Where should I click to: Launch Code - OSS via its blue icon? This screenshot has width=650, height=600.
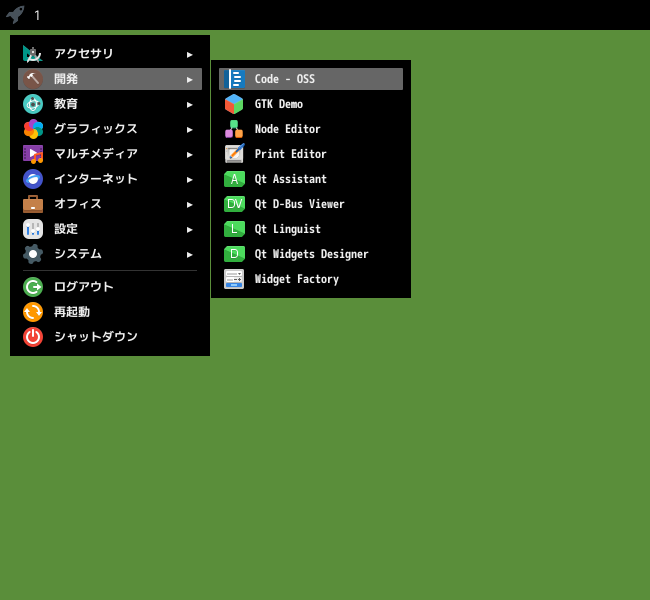coord(234,79)
